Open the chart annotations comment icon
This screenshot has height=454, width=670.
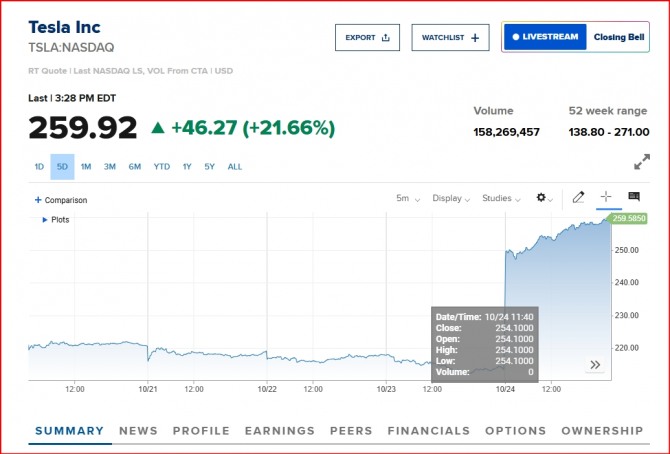pyautogui.click(x=634, y=197)
